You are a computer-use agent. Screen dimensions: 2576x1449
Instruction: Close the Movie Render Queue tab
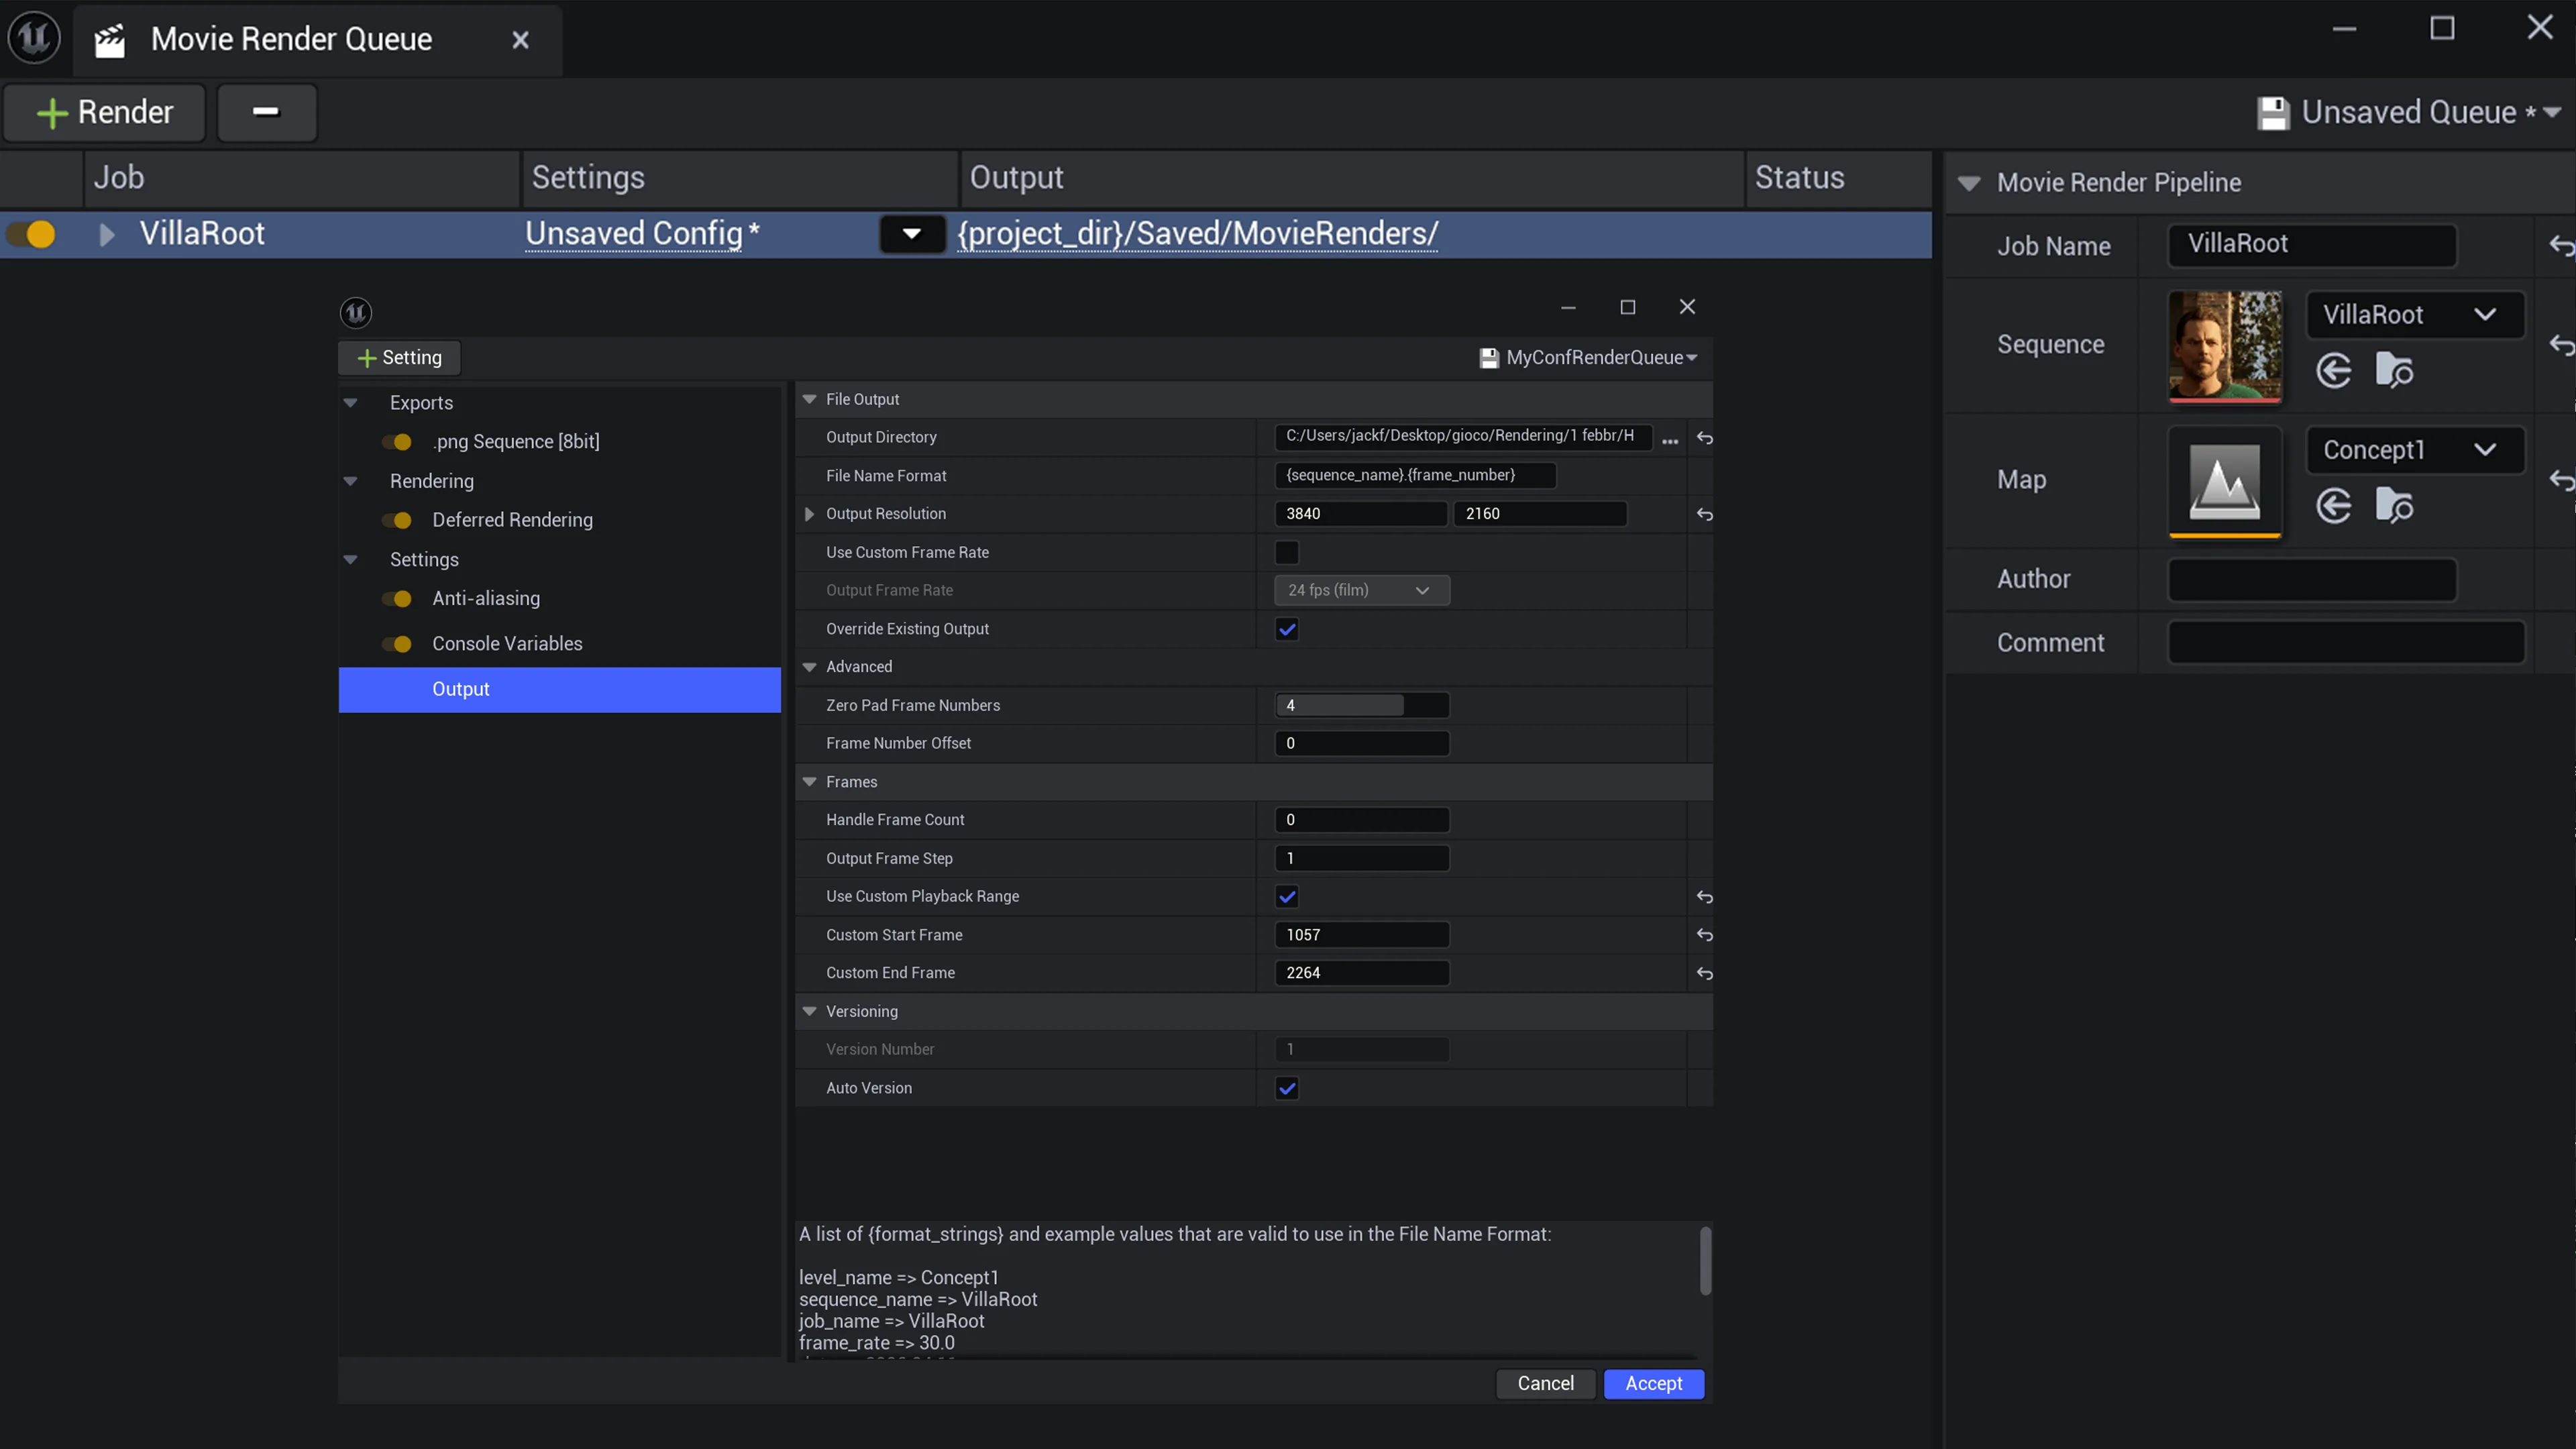[520, 40]
